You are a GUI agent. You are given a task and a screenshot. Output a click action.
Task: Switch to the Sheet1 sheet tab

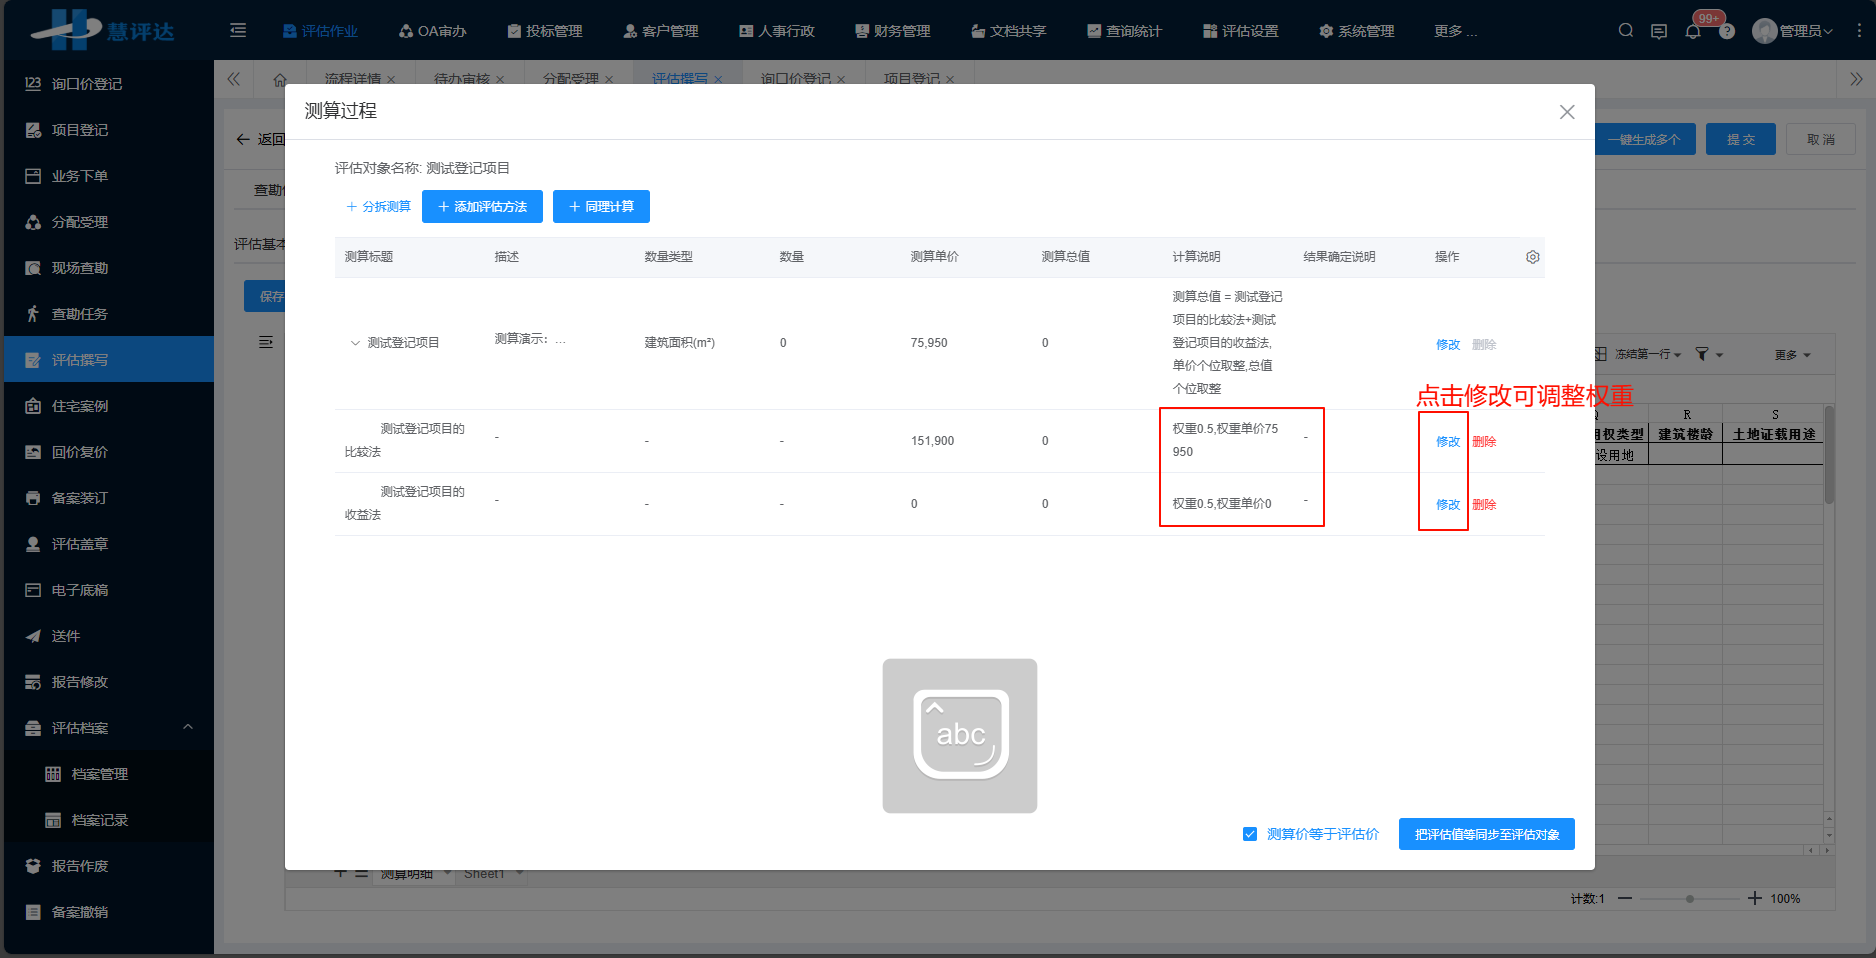(x=485, y=873)
